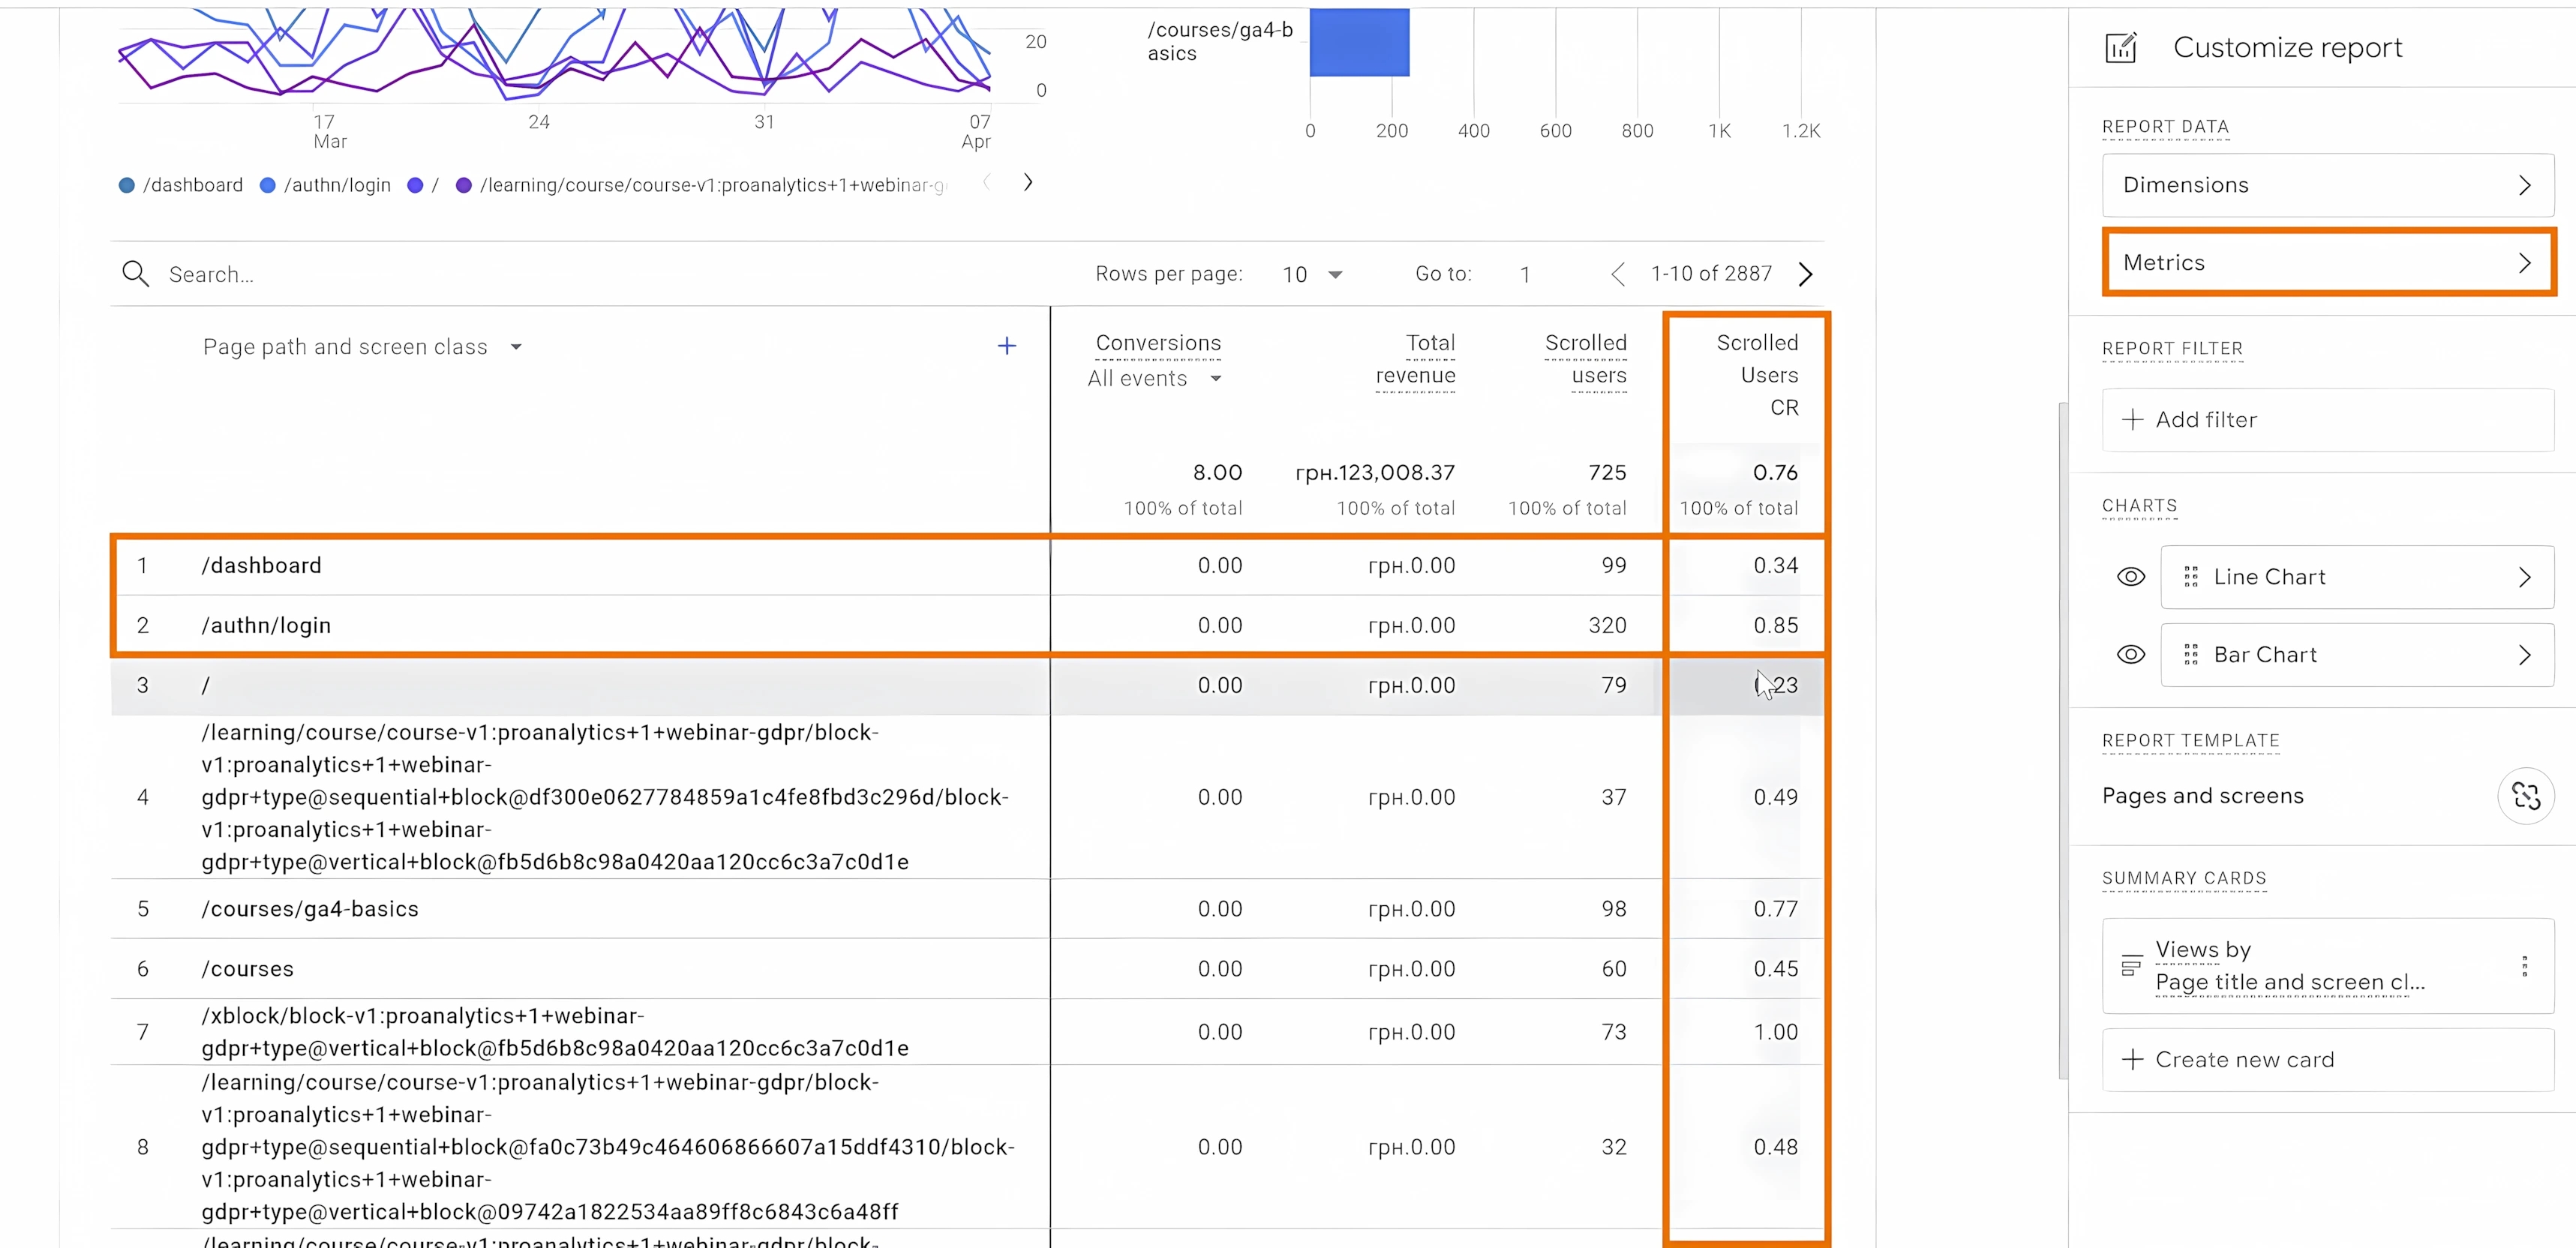Image resolution: width=2576 pixels, height=1248 pixels.
Task: Click Scrolled Users CR value 0.85
Action: point(1775,626)
